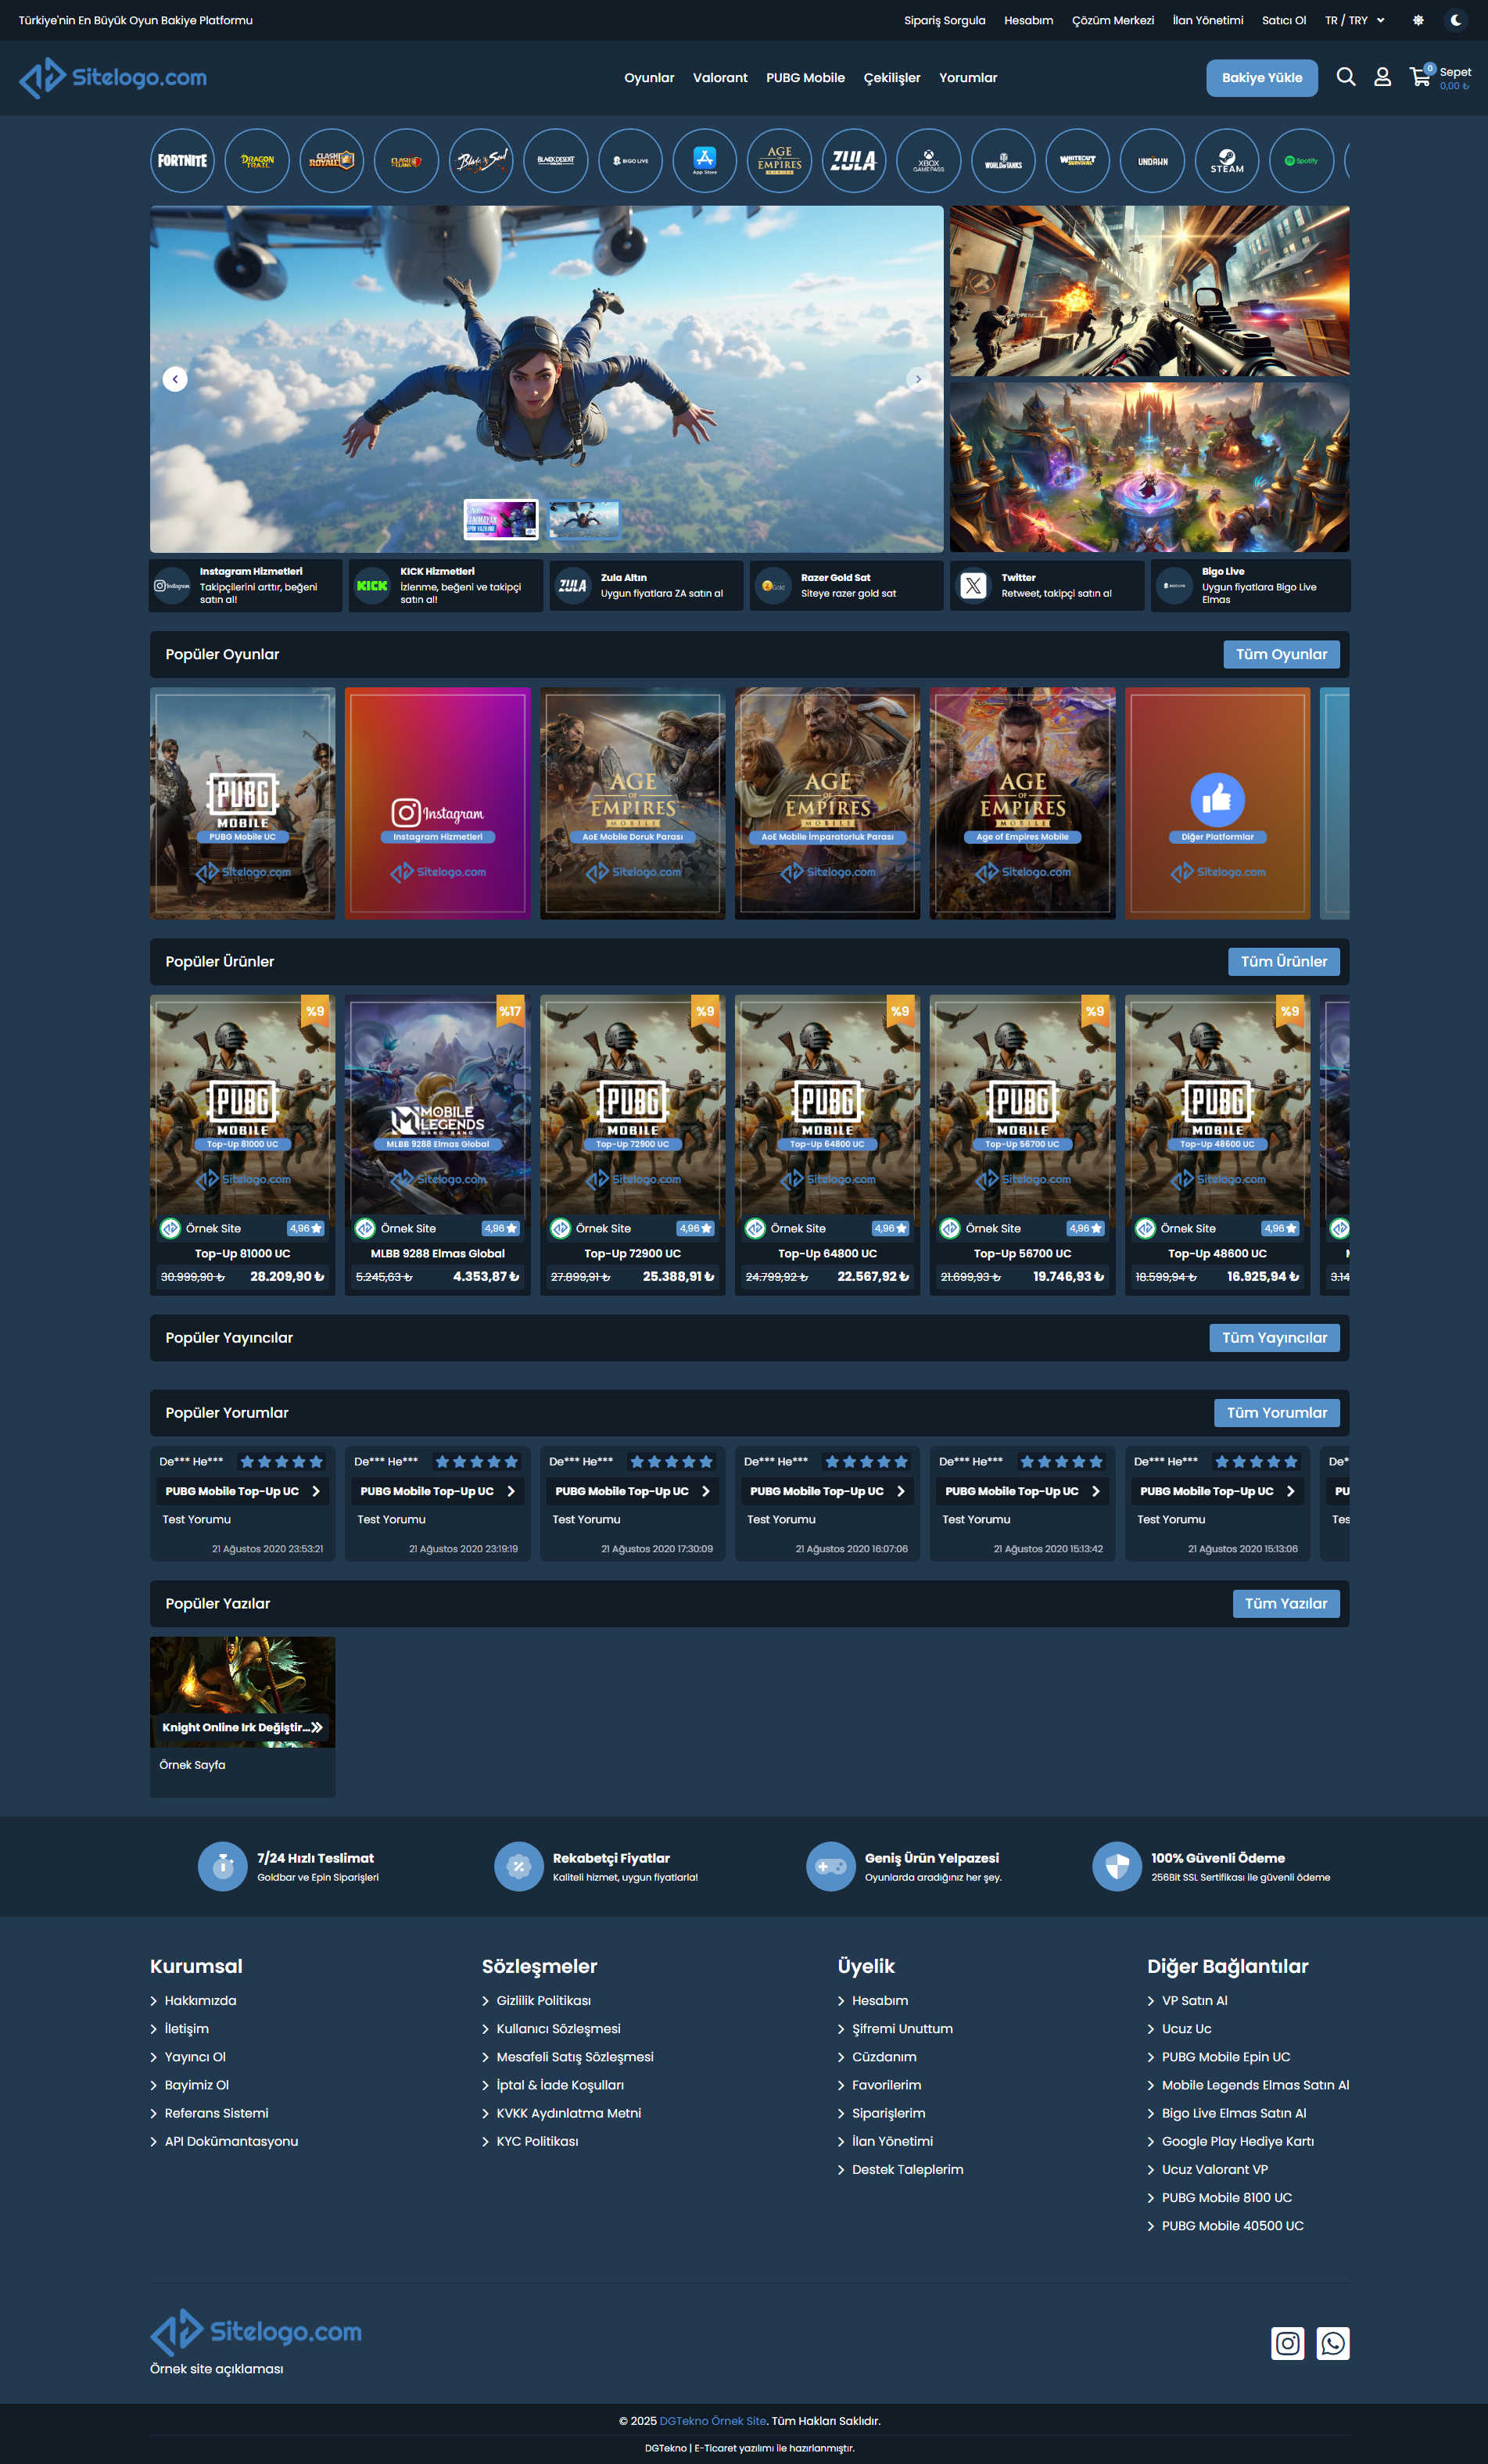1488x2464 pixels.
Task: Select the World of Tanks category icon
Action: 1003,160
